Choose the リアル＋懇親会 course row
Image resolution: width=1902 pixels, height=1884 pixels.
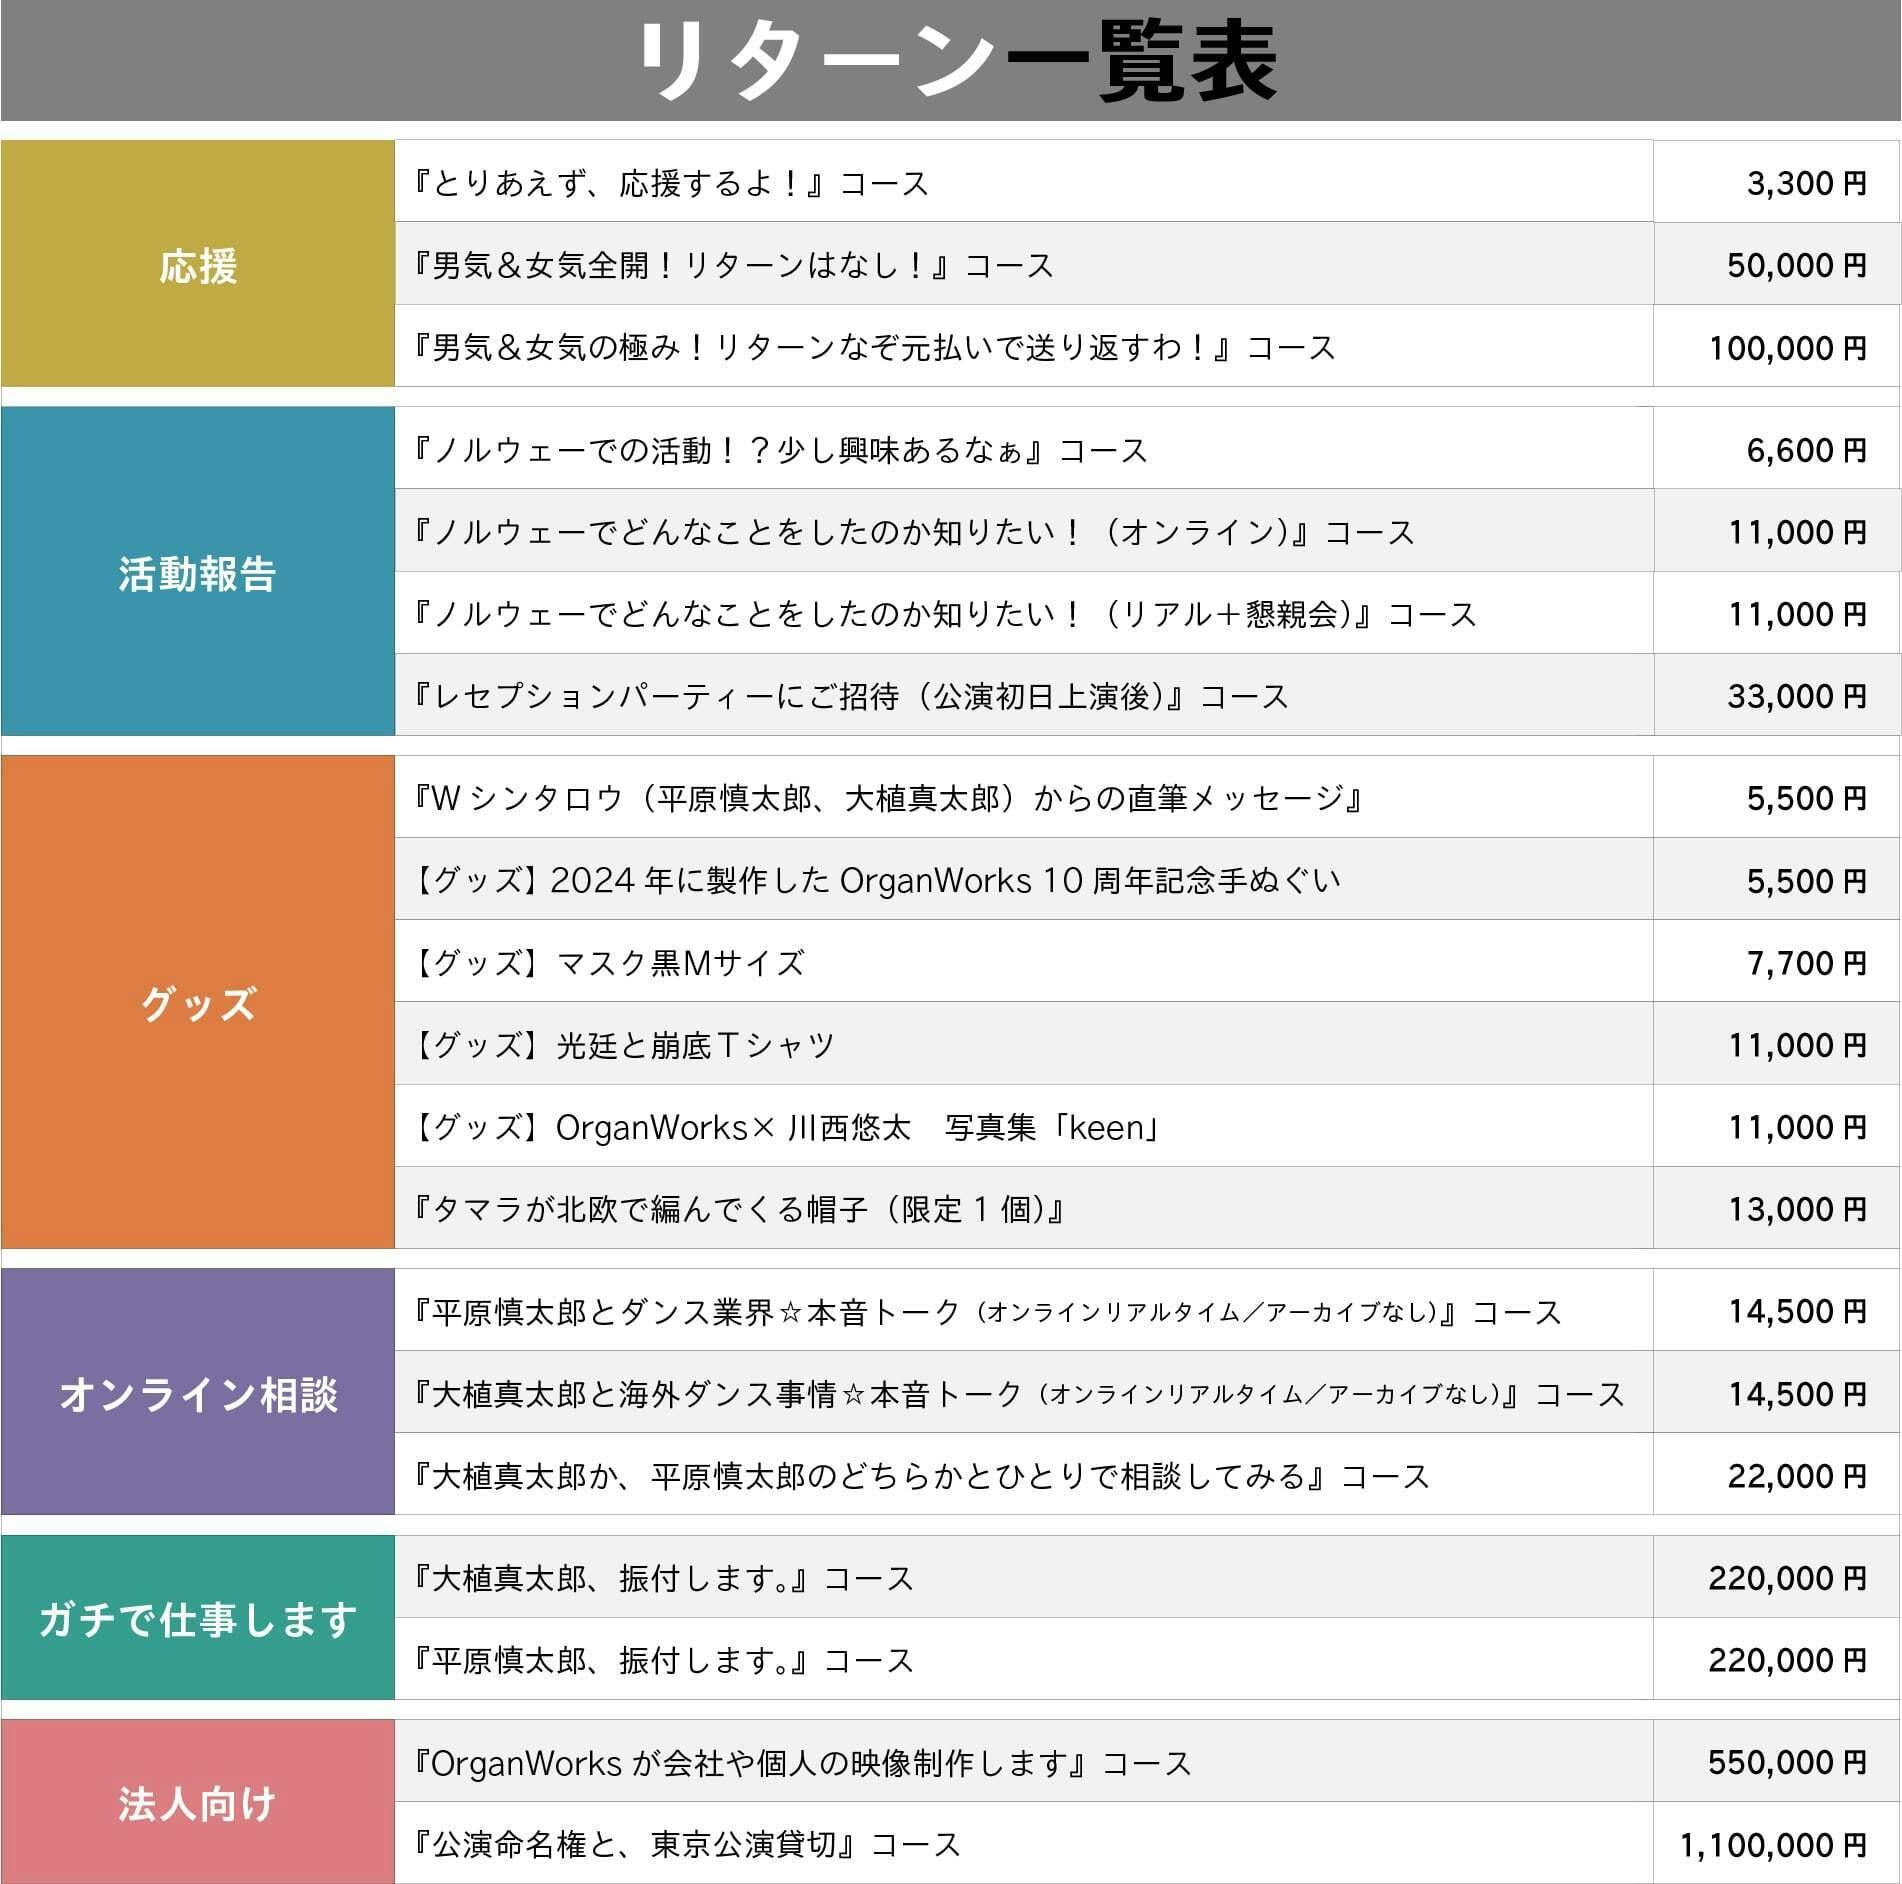pyautogui.click(x=944, y=614)
